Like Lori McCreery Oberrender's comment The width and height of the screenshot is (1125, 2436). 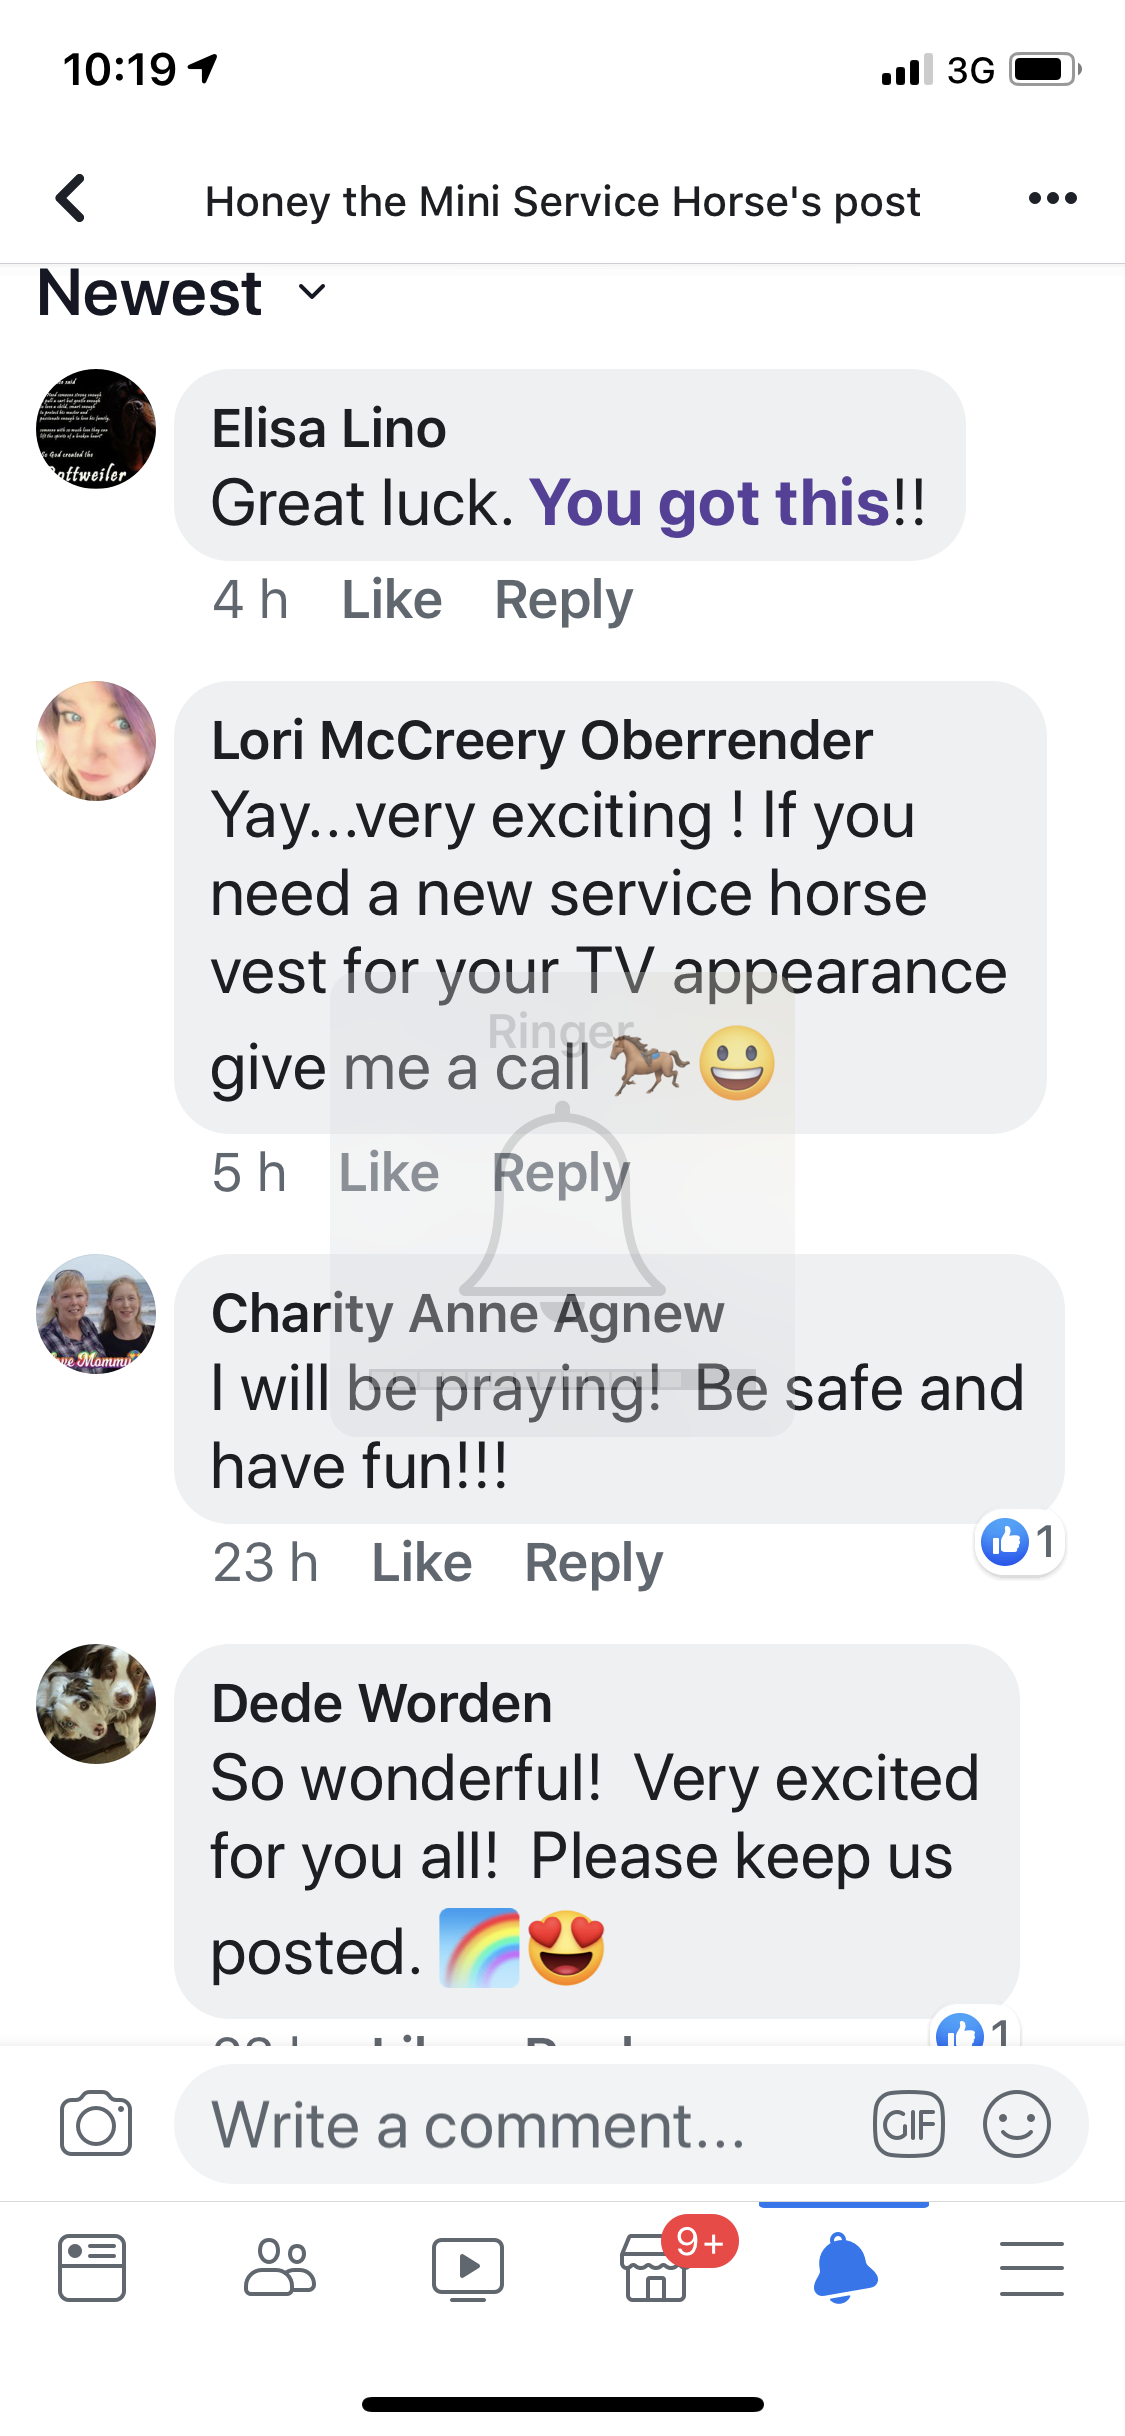pos(389,1172)
